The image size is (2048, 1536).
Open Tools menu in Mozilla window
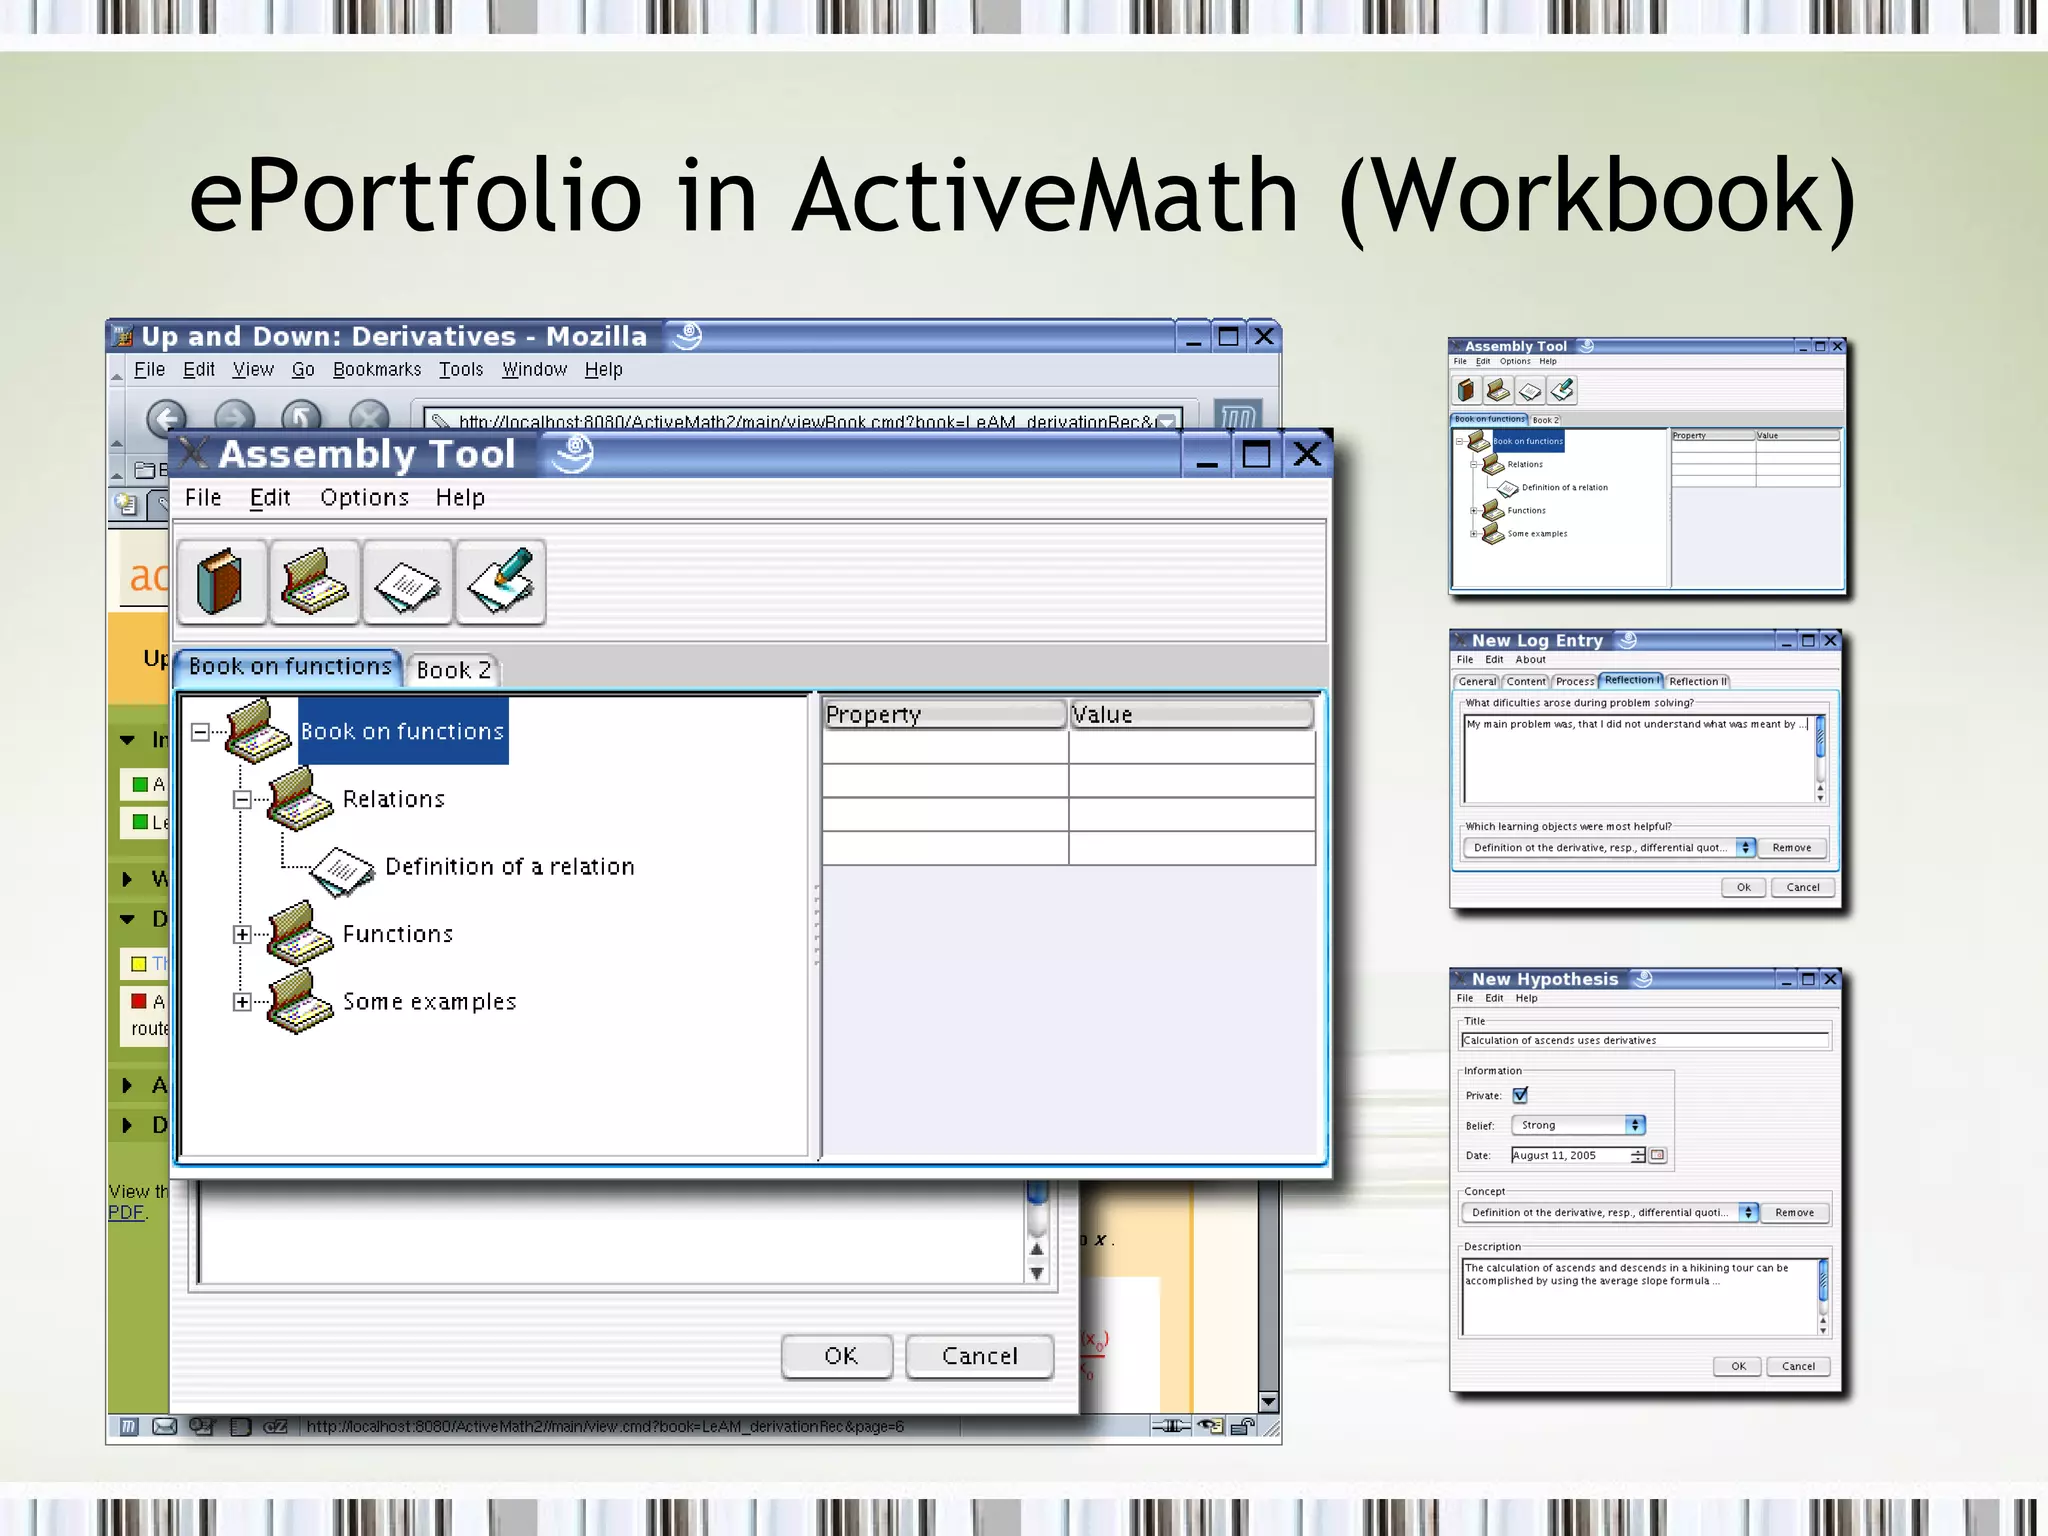[461, 370]
